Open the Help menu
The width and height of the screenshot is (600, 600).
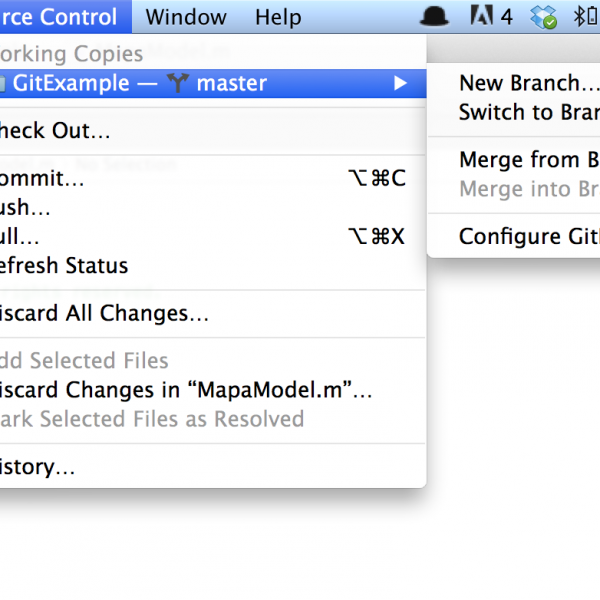[x=278, y=17]
